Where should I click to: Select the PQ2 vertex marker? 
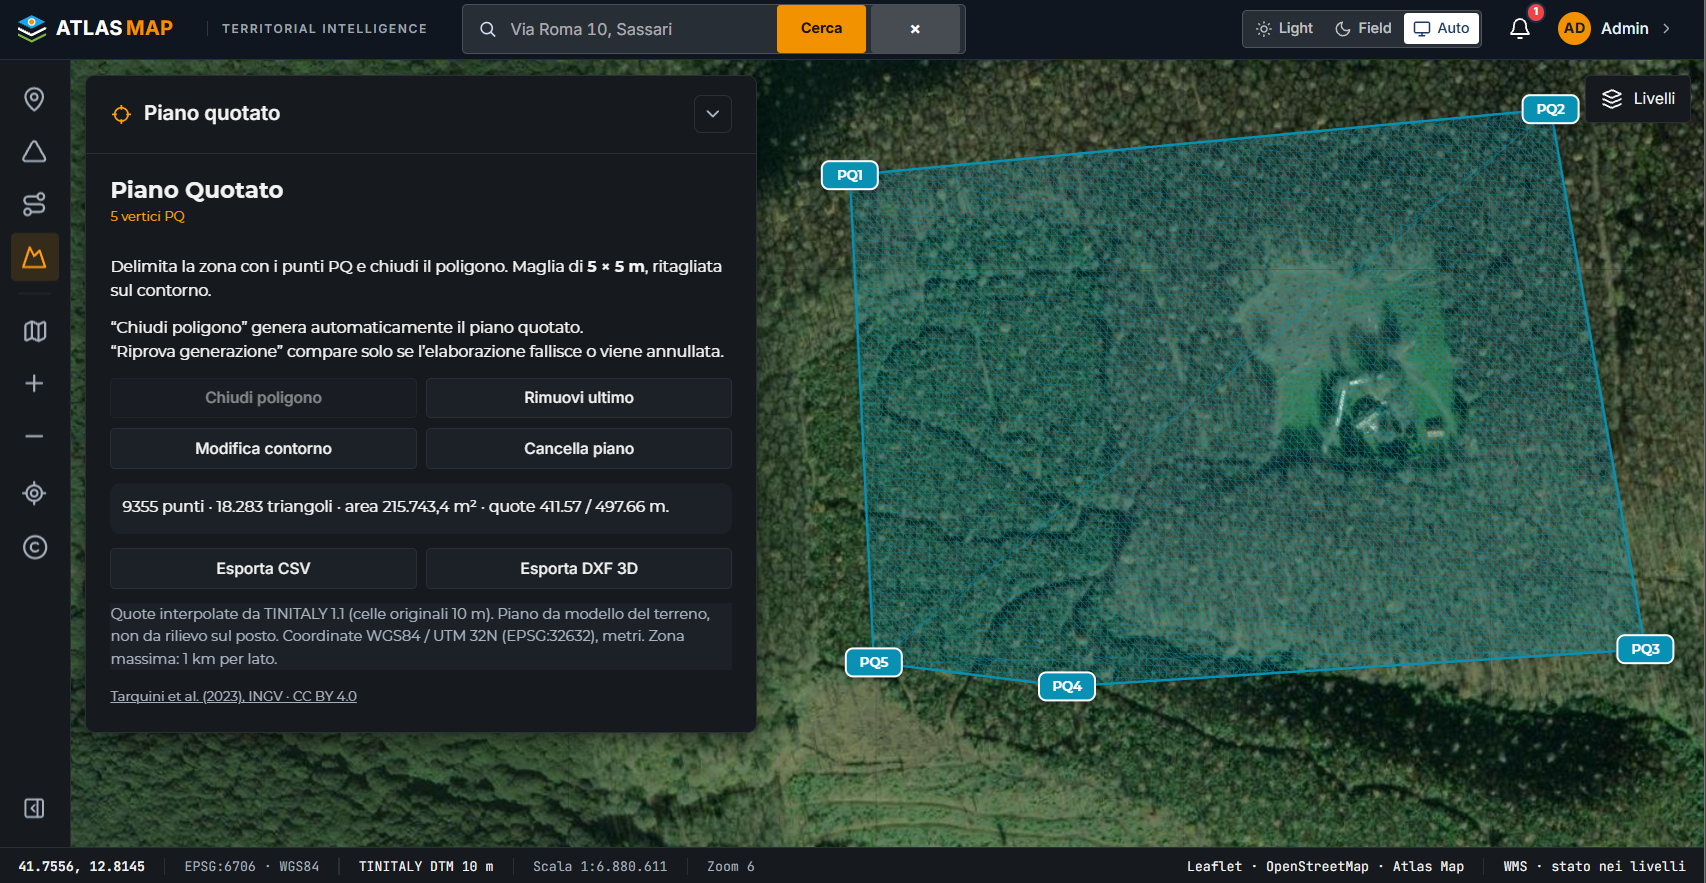(1550, 109)
